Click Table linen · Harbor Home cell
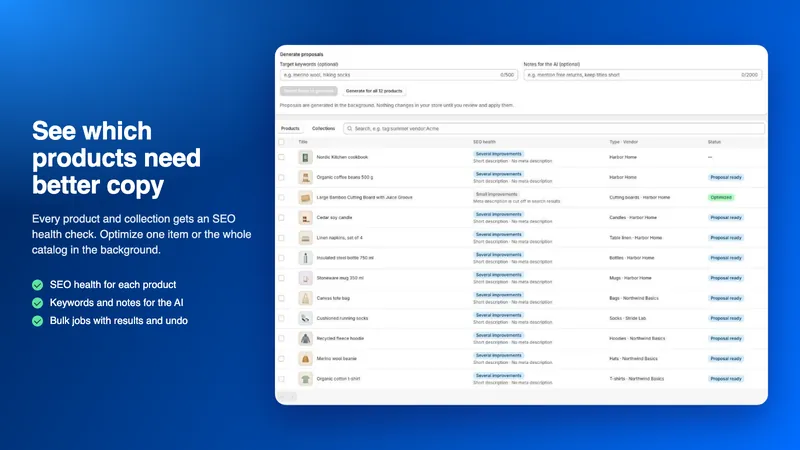 tap(635, 238)
